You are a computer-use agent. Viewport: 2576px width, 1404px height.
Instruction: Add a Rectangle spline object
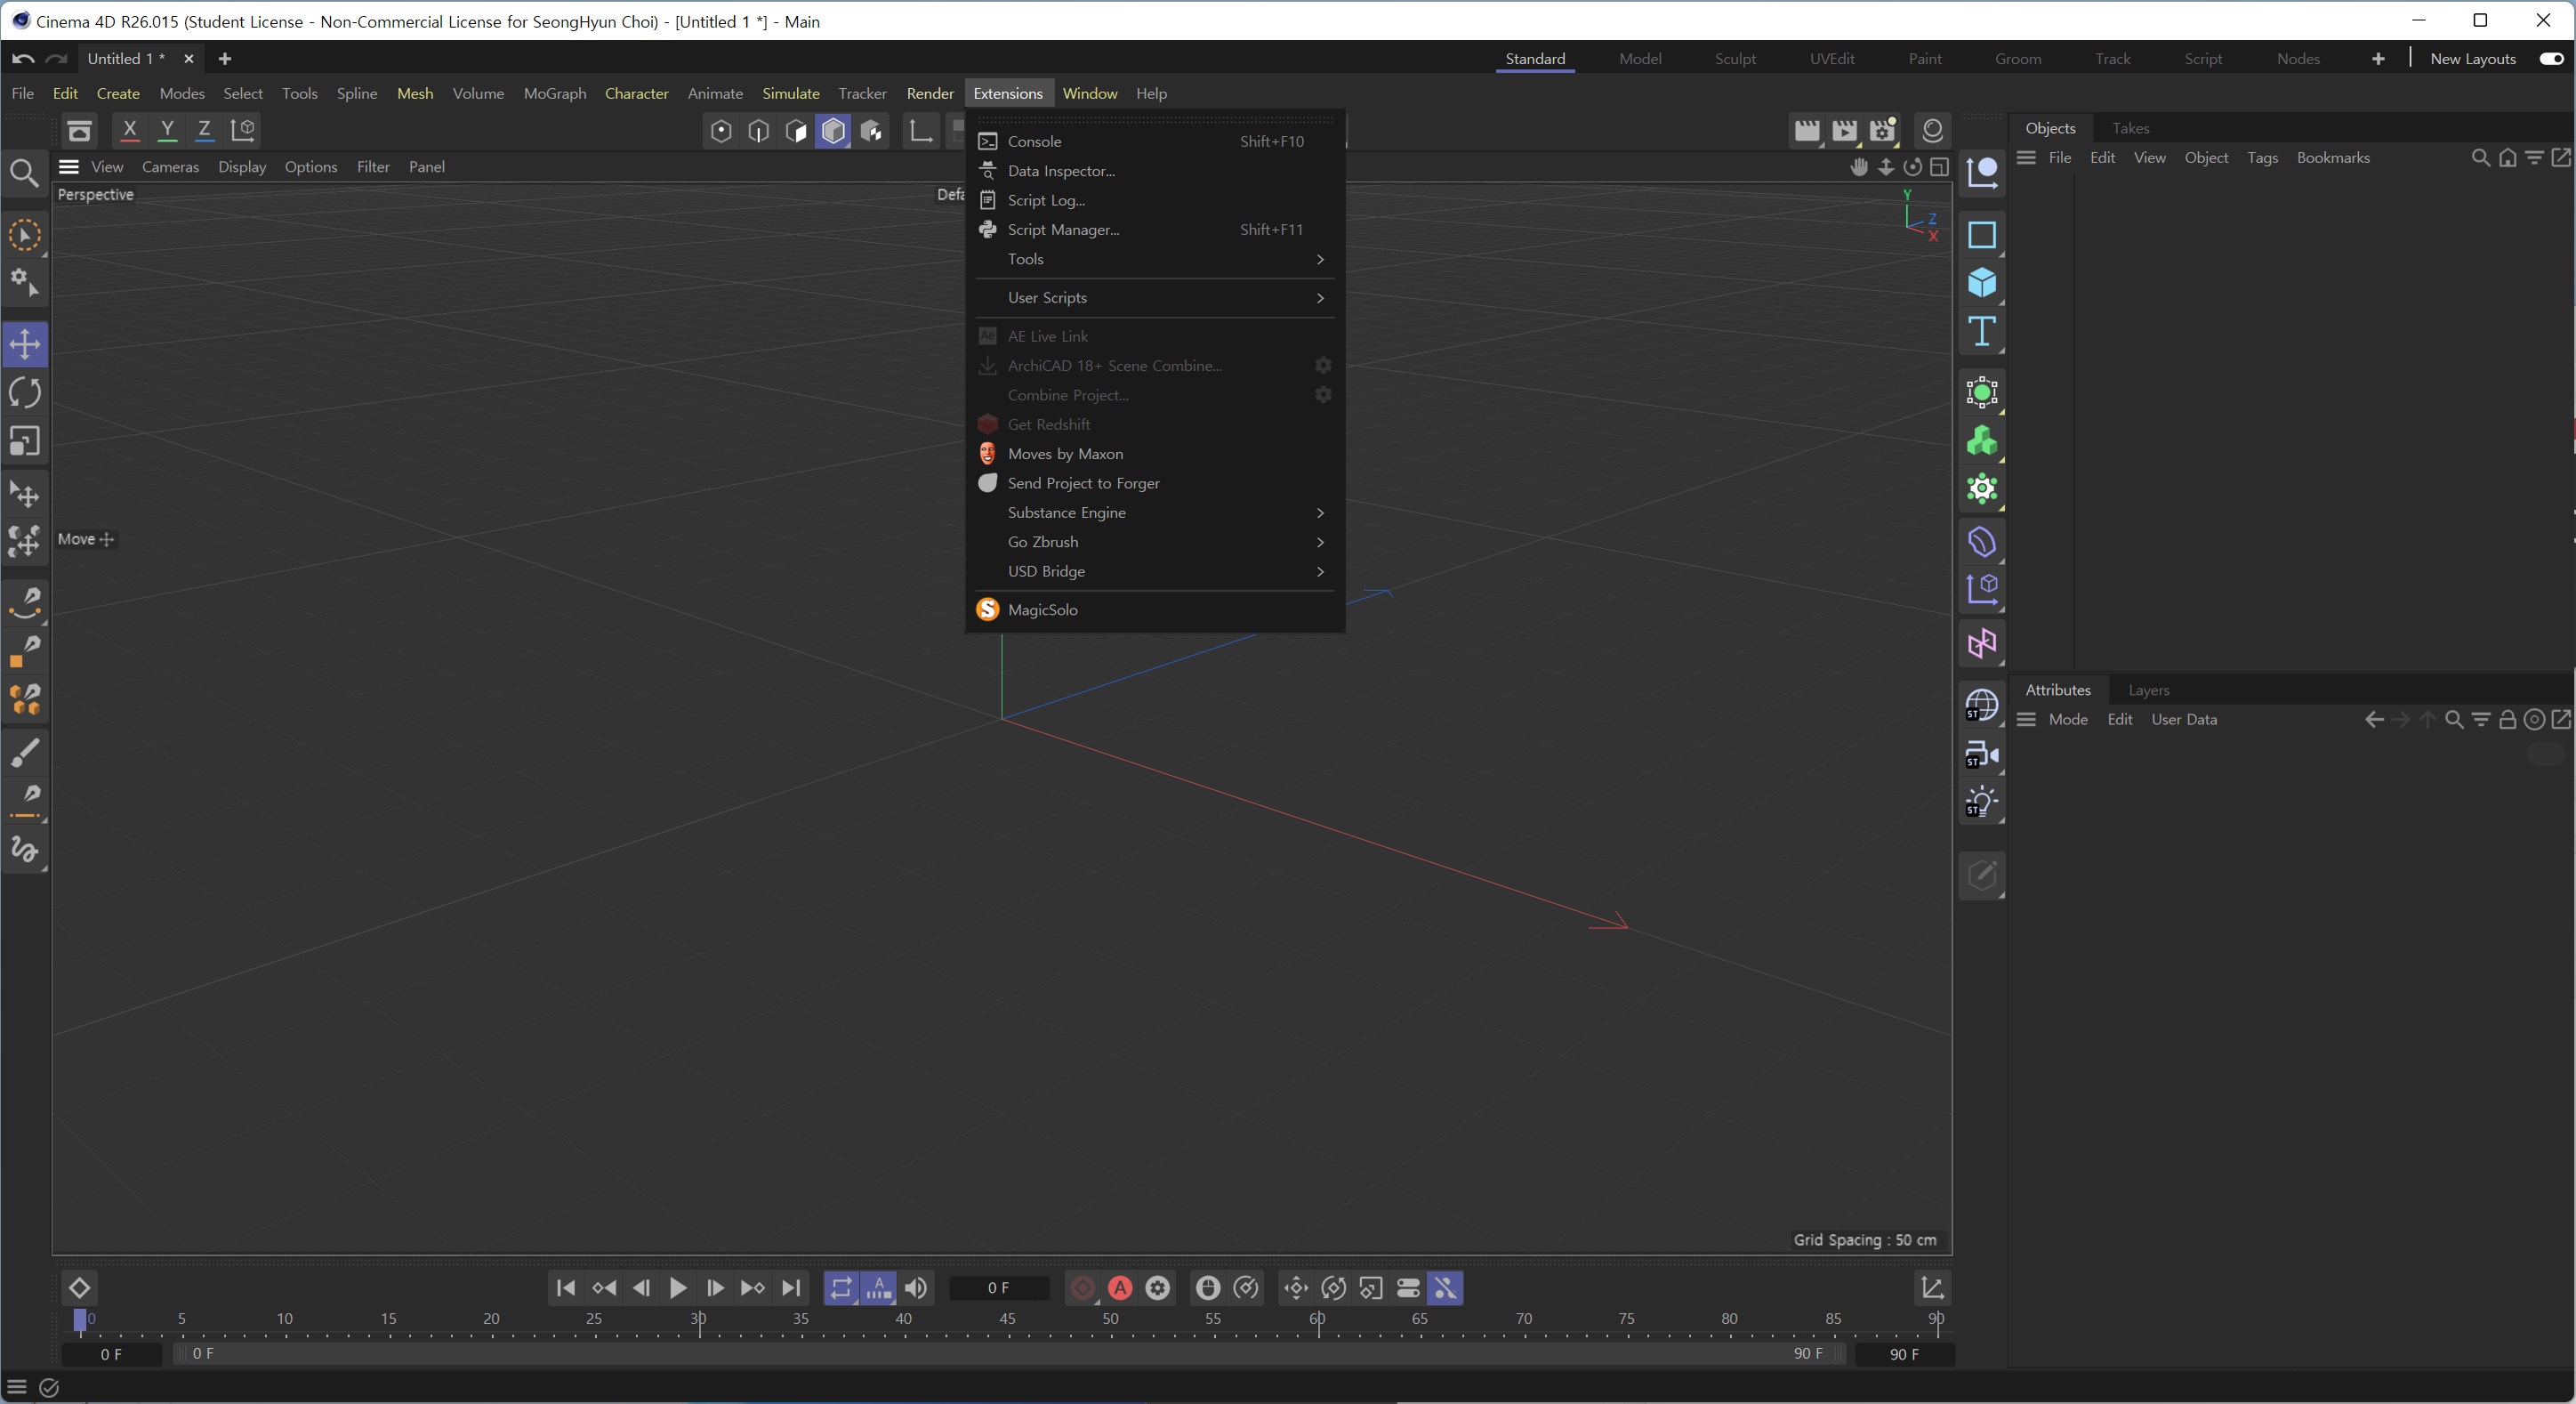point(1982,235)
